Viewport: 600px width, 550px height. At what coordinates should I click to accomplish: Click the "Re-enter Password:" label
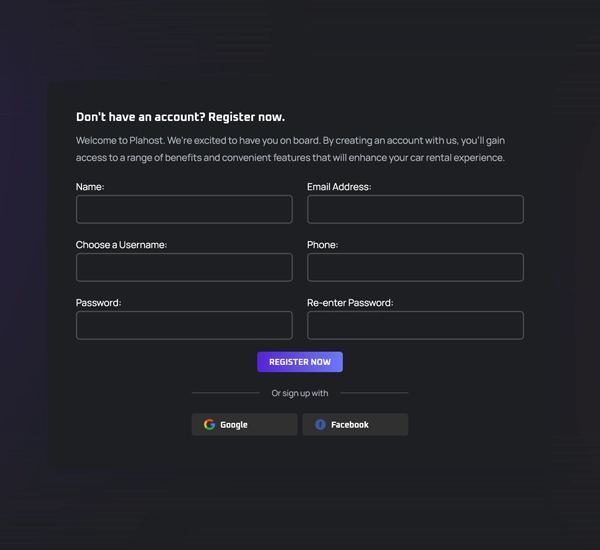click(x=350, y=303)
